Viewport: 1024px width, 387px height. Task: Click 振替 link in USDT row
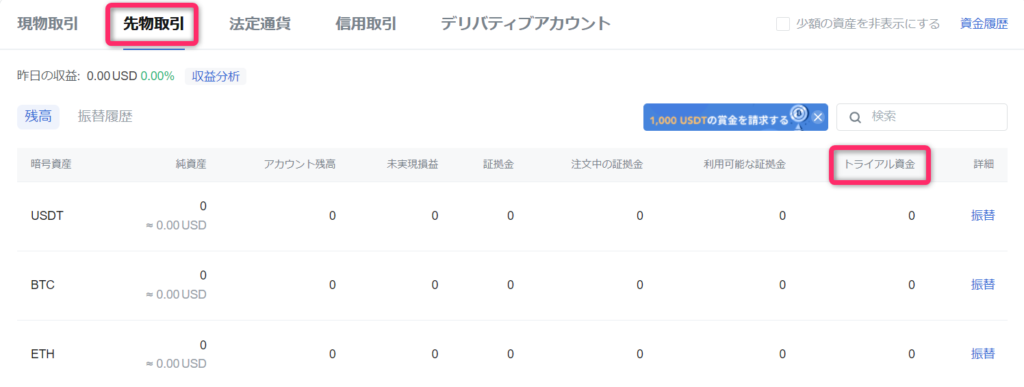tap(983, 215)
